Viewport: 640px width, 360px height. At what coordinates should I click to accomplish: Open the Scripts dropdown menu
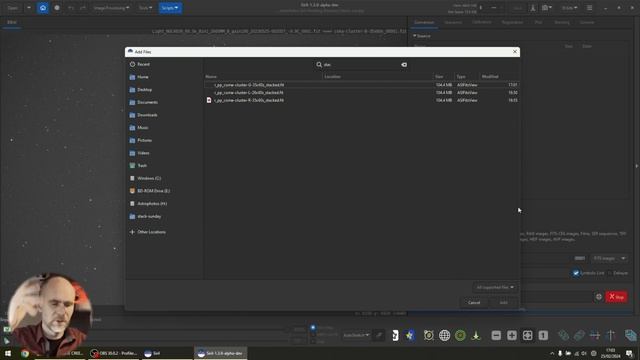[170, 8]
